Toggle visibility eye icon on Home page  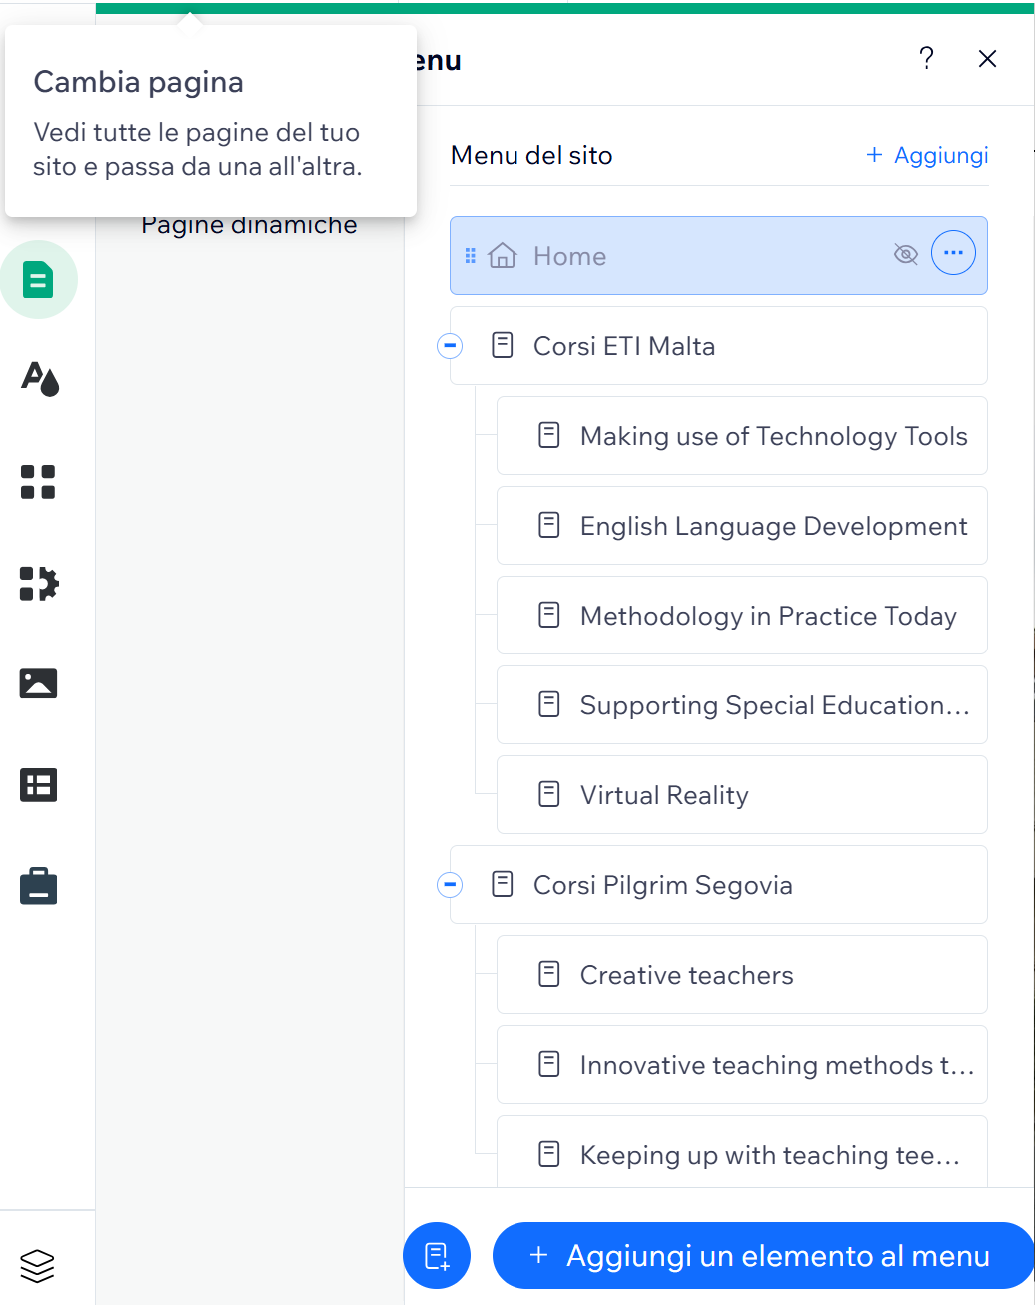tap(905, 254)
